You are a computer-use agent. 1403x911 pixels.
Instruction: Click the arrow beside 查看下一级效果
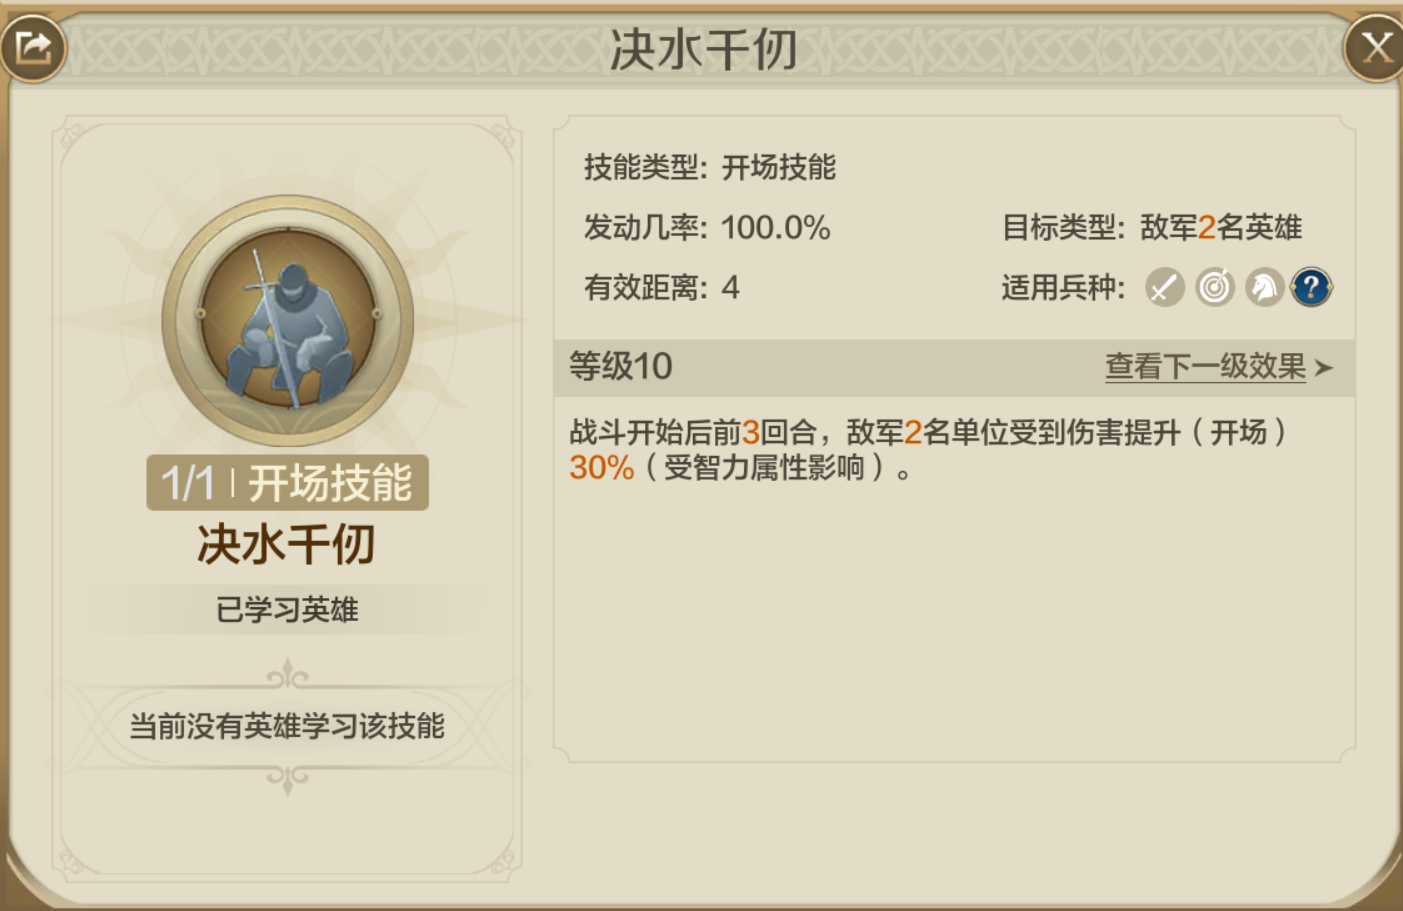coord(1324,368)
